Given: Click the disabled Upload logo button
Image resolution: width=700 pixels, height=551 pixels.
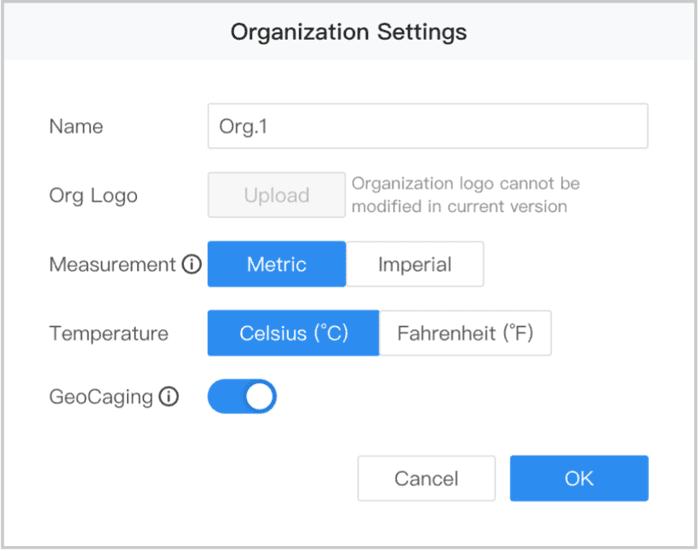Looking at the screenshot, I should (x=276, y=195).
